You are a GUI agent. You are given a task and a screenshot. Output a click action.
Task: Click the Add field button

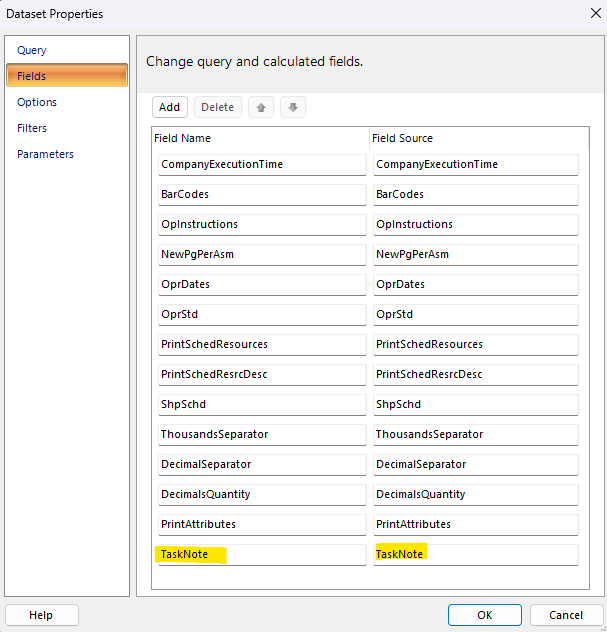point(170,107)
